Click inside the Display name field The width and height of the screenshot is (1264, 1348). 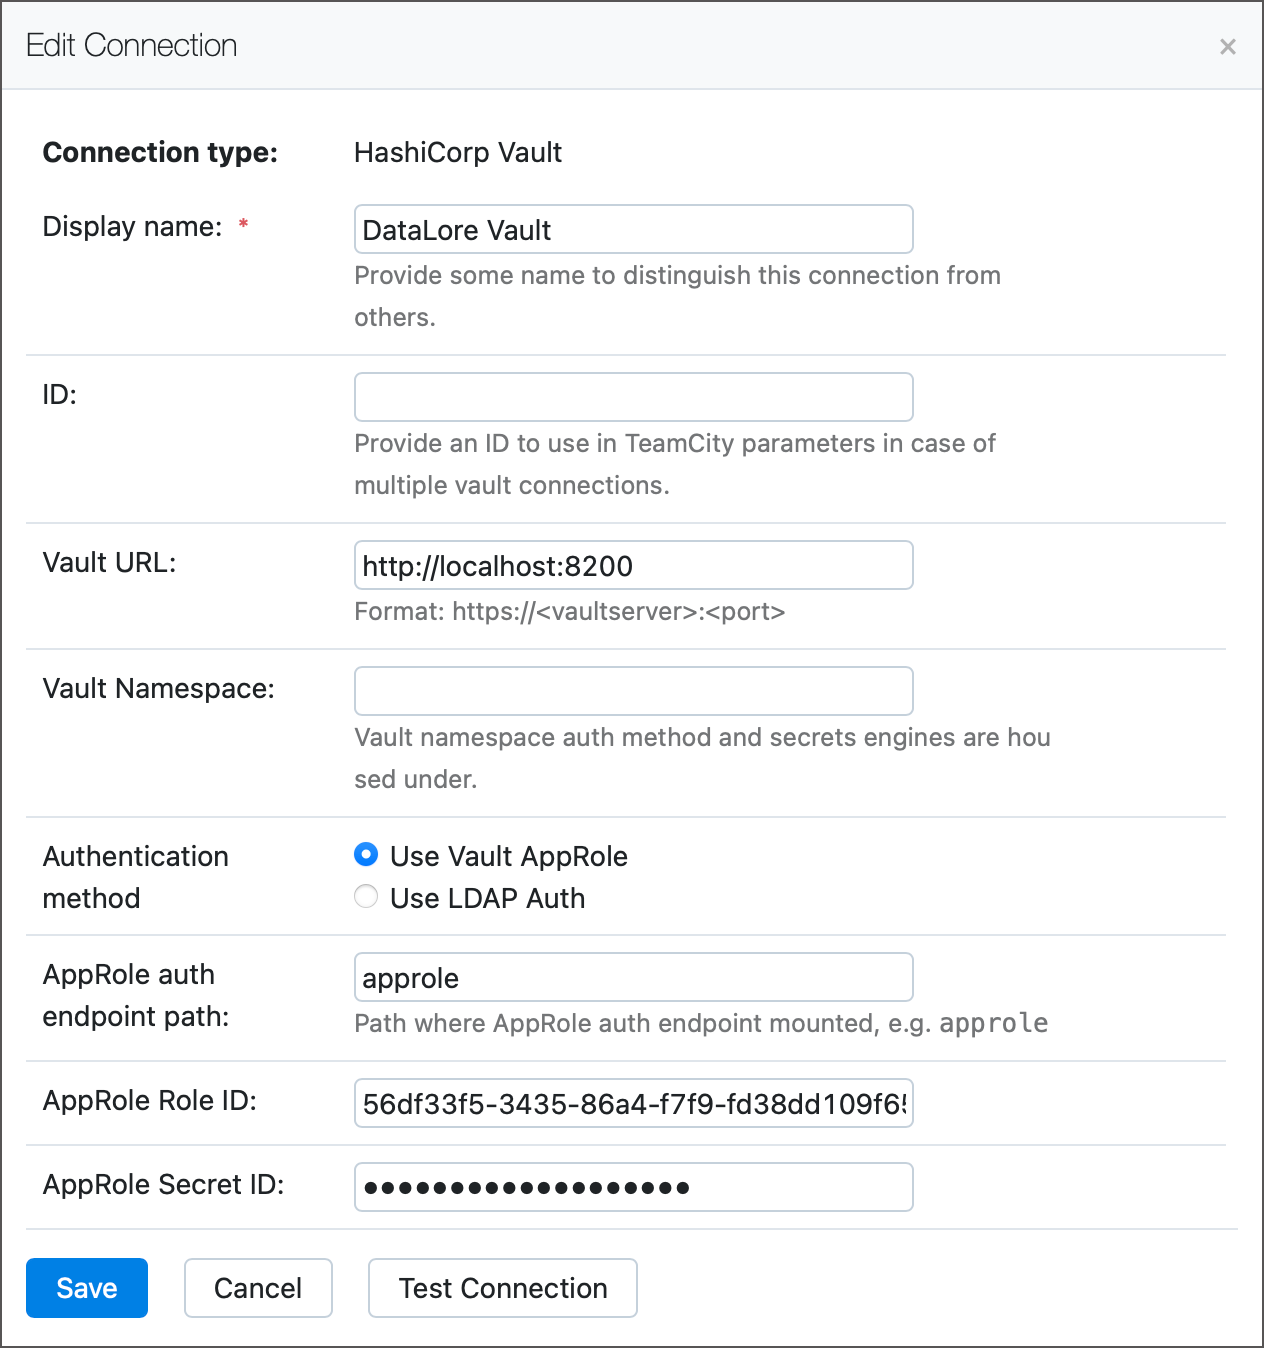tap(633, 229)
